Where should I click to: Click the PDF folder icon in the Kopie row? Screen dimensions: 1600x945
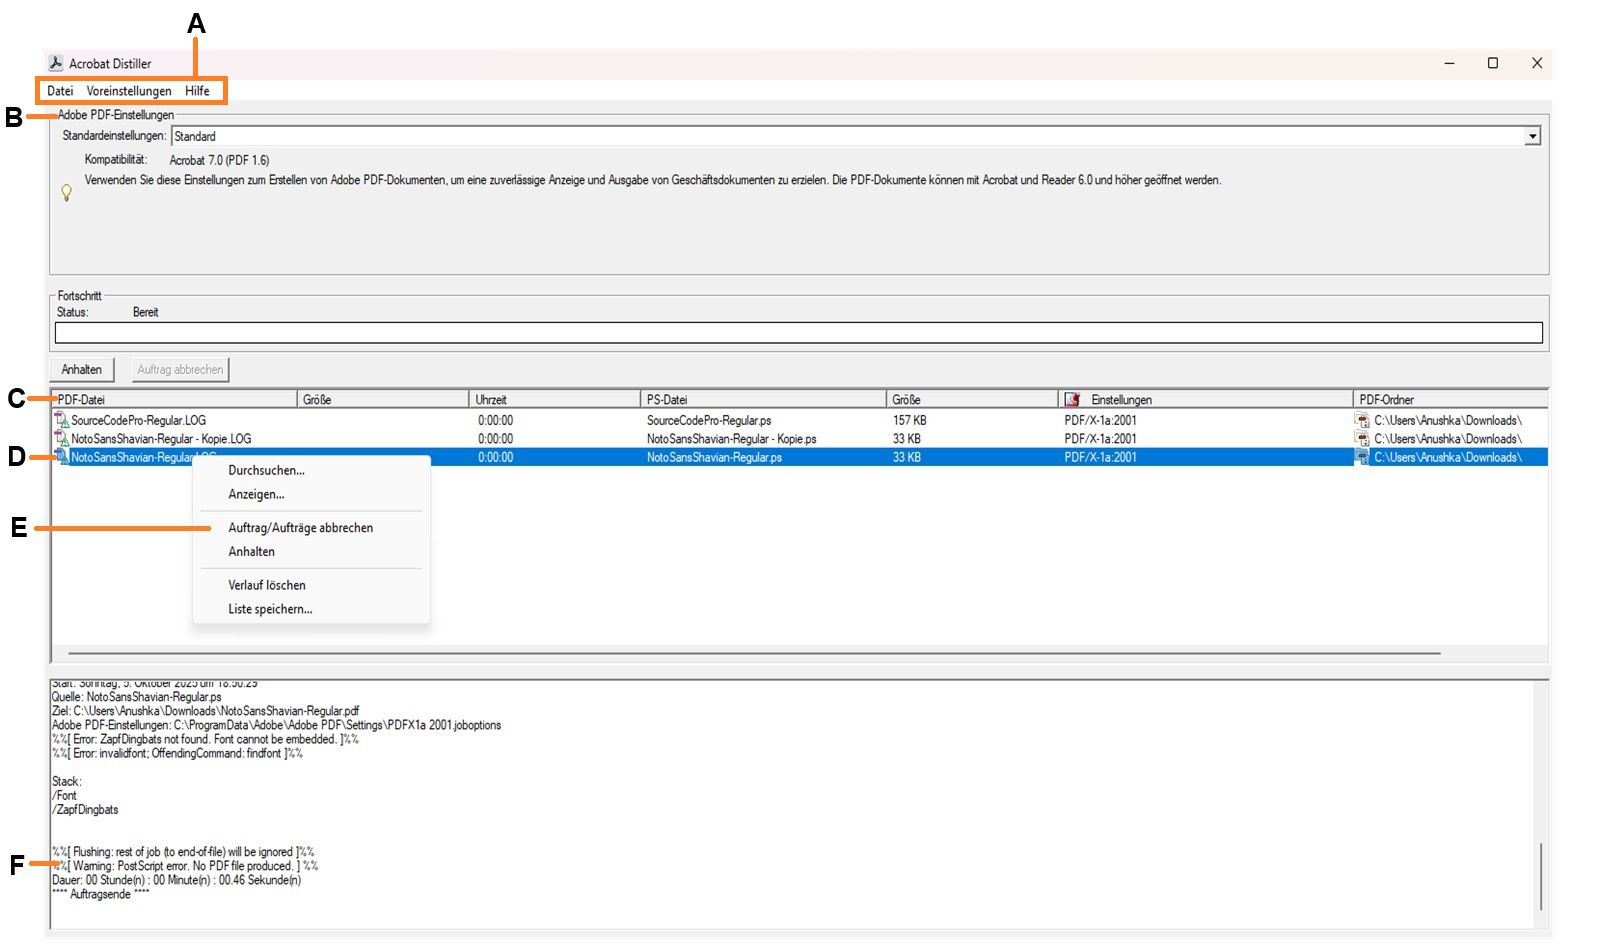1362,439
